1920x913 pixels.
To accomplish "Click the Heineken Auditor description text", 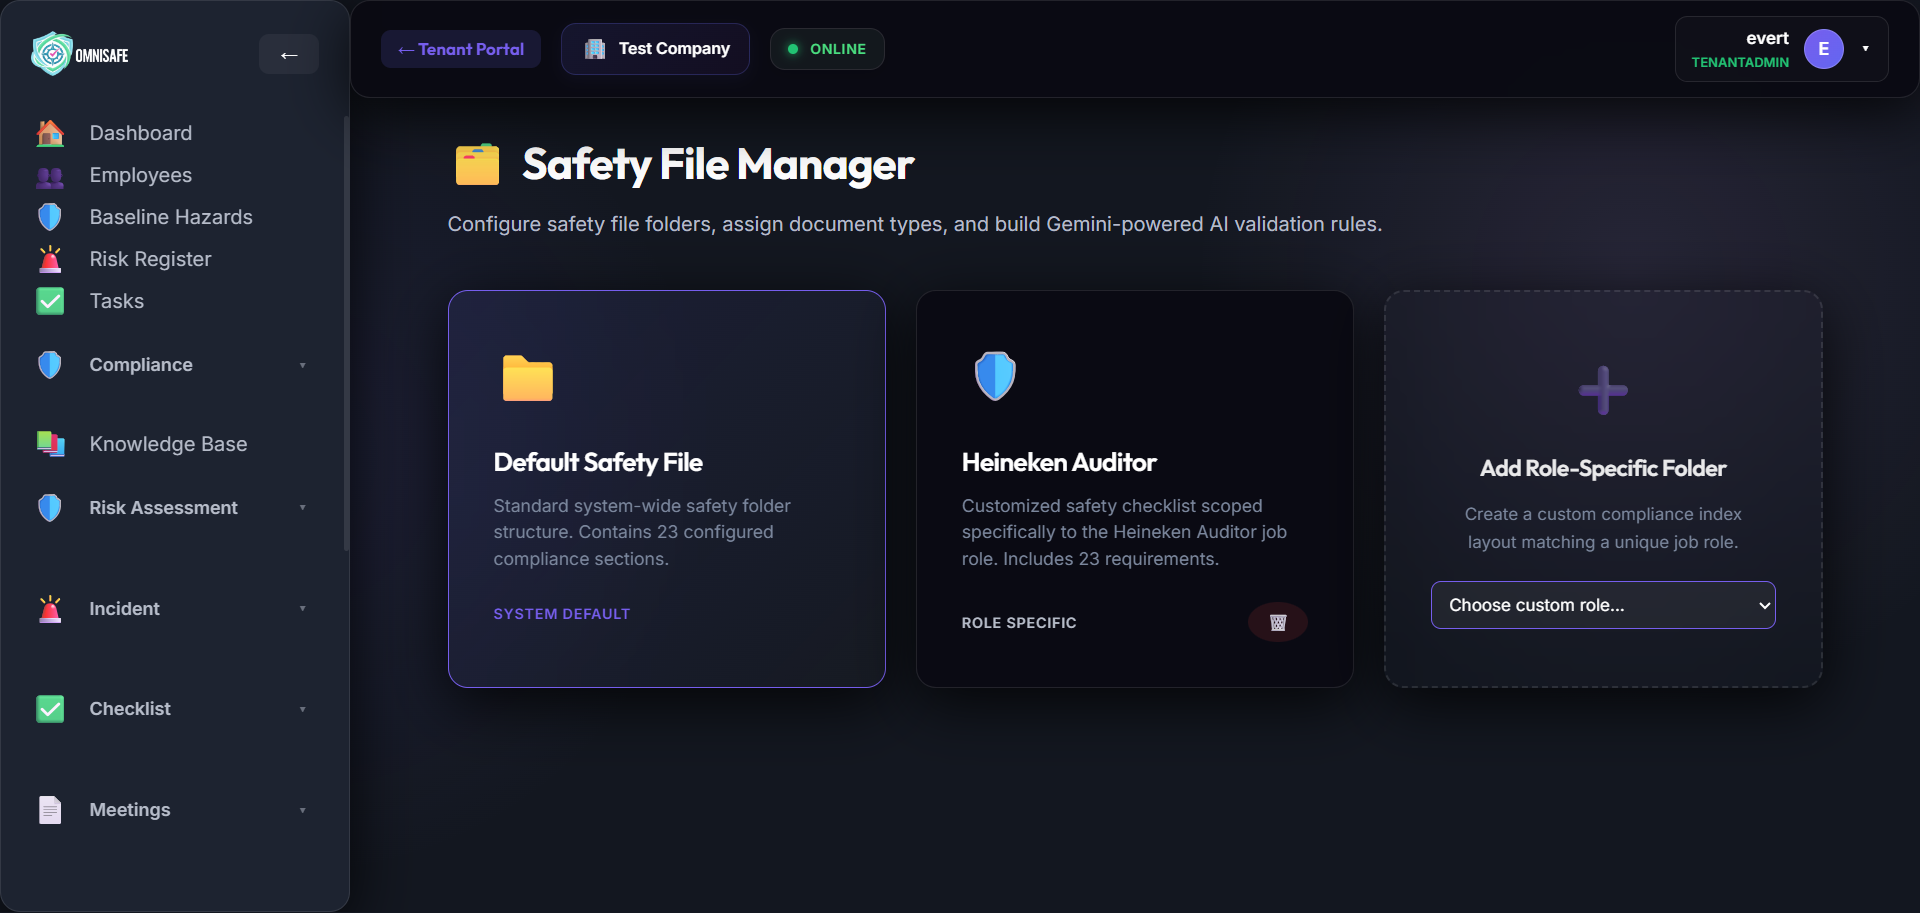I will point(1124,532).
